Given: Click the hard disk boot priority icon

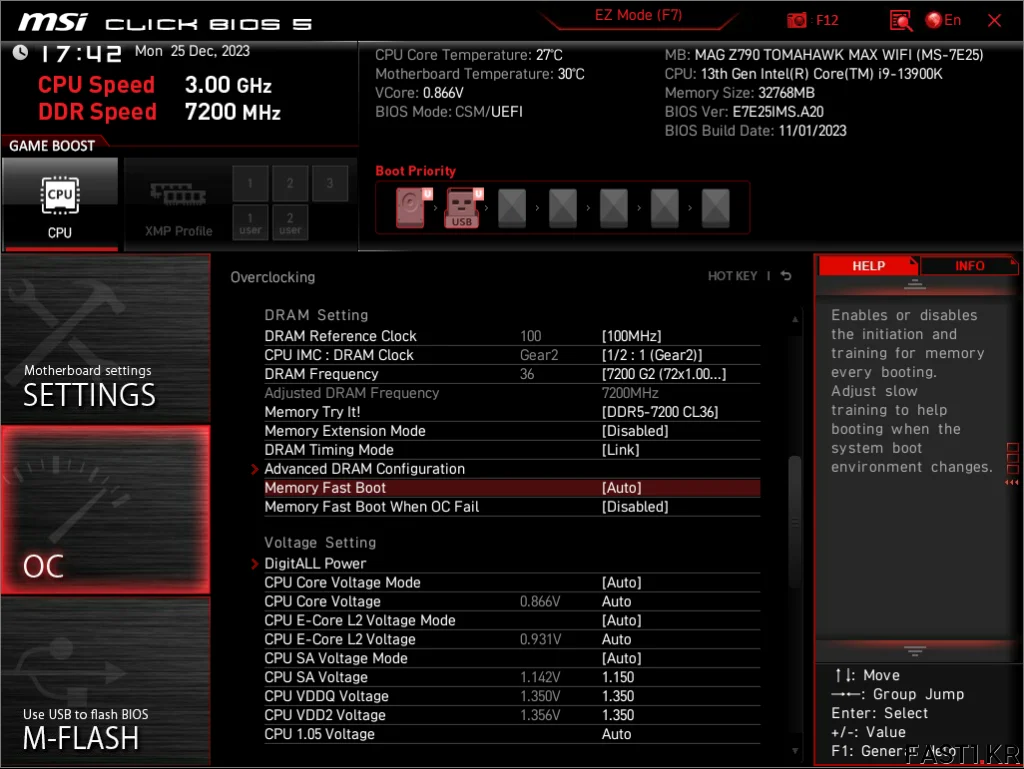Looking at the screenshot, I should (x=411, y=208).
